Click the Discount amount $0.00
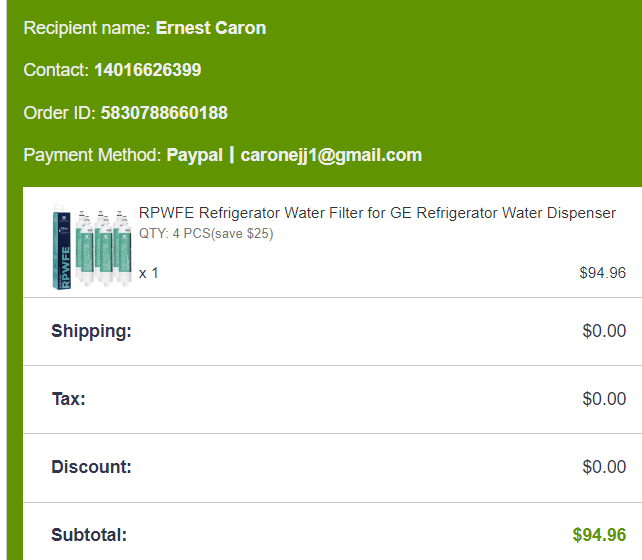This screenshot has width=642, height=560. 604,467
